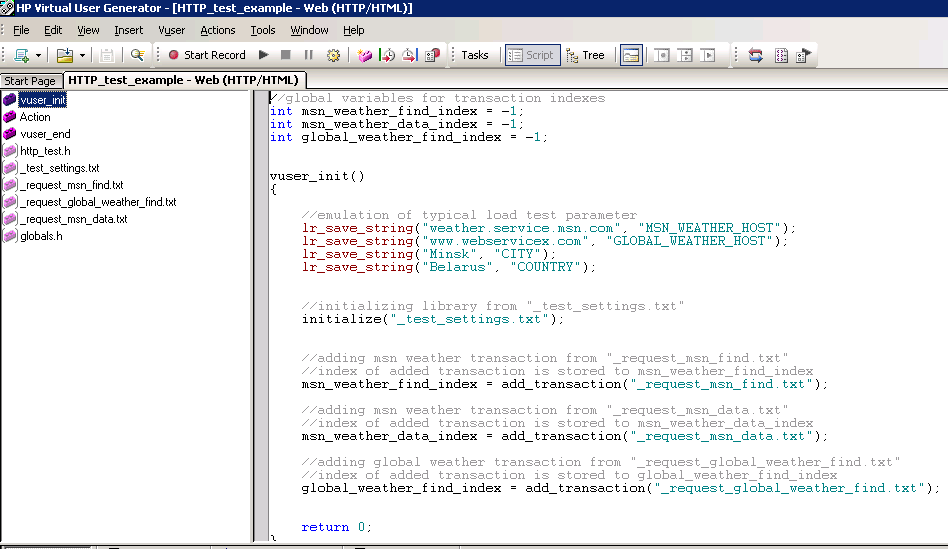
Task: Click the code editor's left gray margin bar
Action: coord(261,316)
